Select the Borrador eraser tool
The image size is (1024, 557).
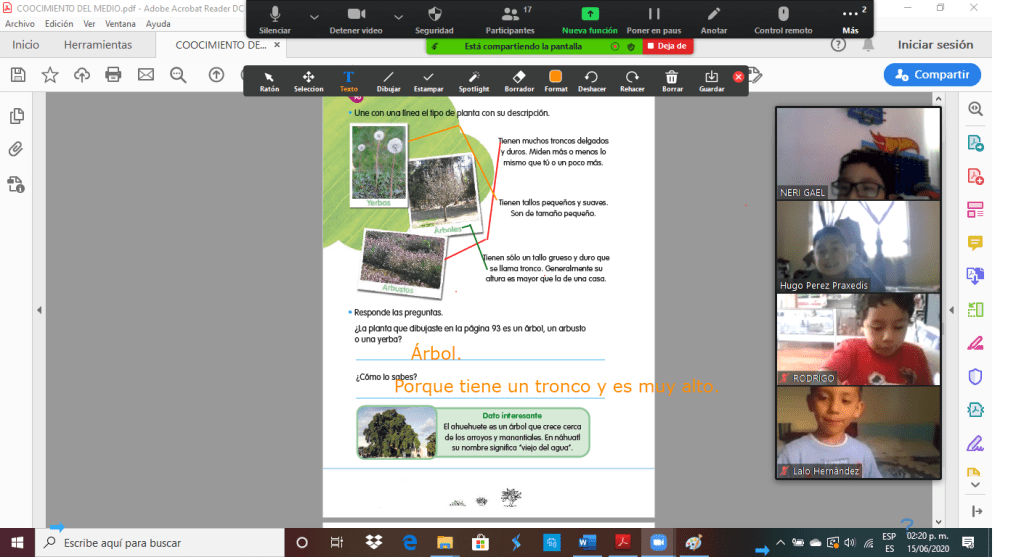pyautogui.click(x=519, y=79)
